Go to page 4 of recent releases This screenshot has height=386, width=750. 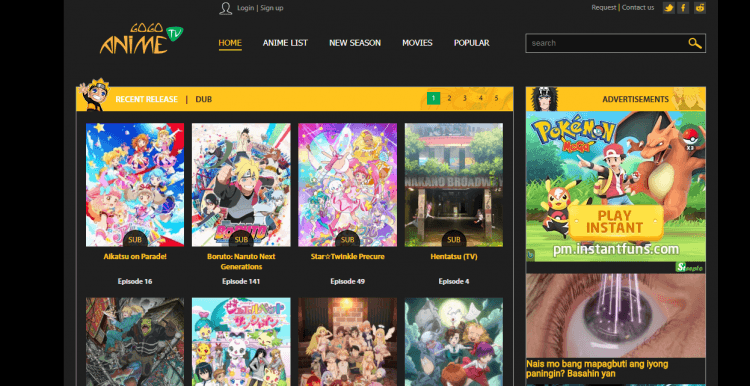tap(481, 99)
